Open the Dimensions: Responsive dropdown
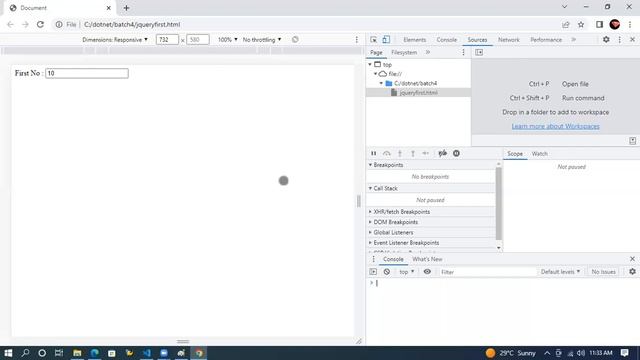The width and height of the screenshot is (640, 360). tap(115, 40)
